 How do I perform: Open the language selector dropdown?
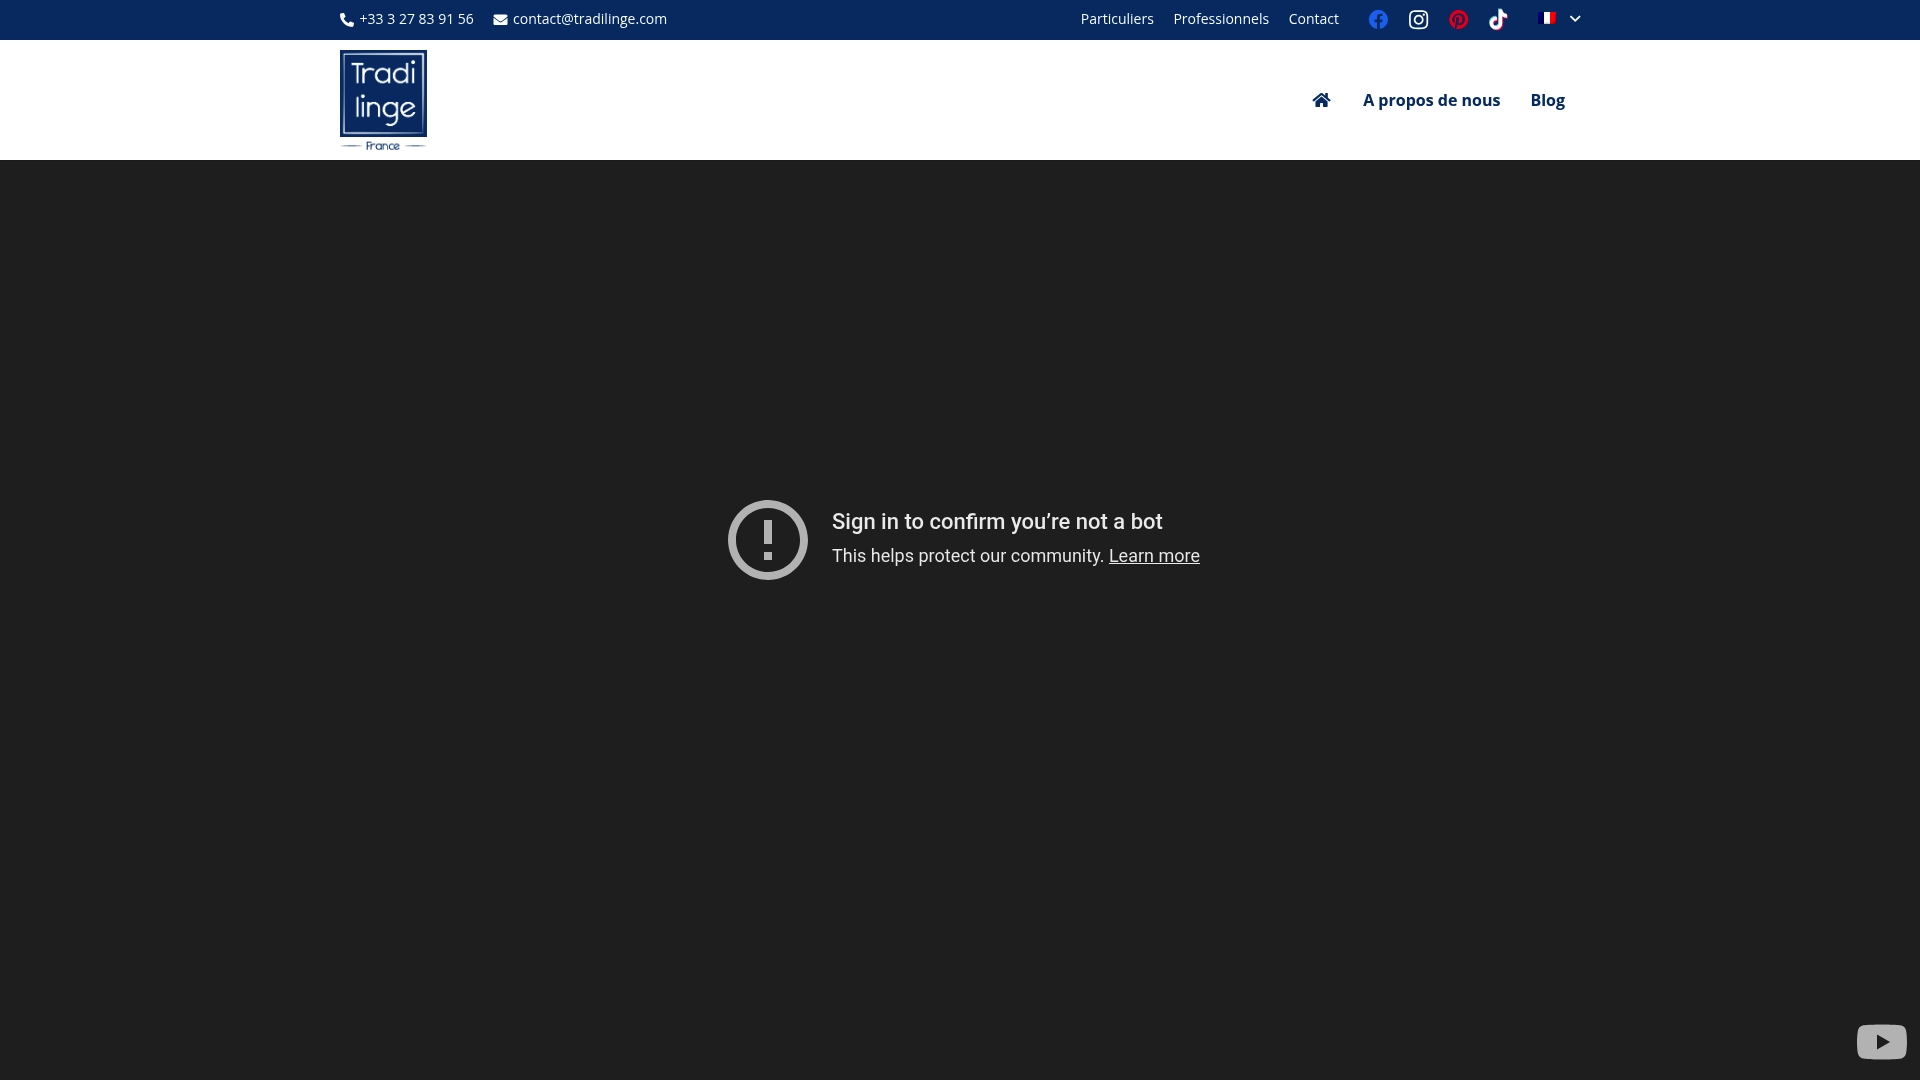click(x=1559, y=19)
